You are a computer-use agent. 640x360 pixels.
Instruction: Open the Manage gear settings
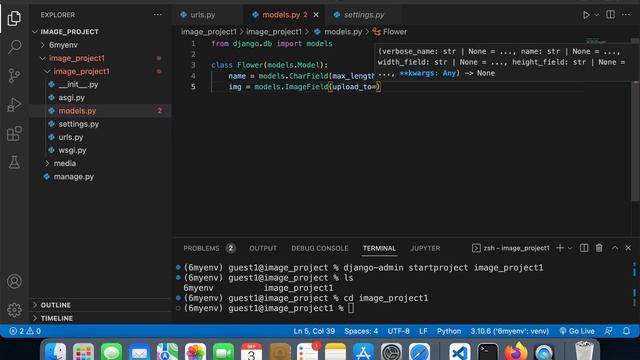[x=14, y=310]
